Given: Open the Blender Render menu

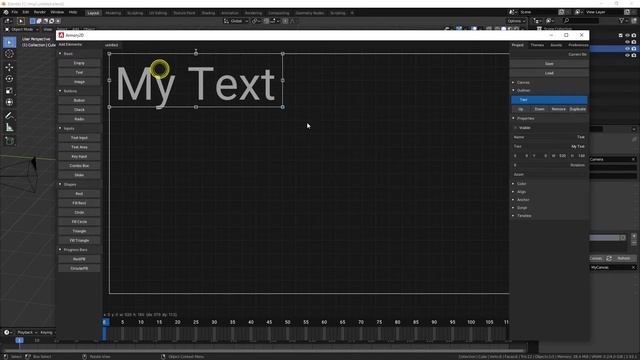Looking at the screenshot, I should pyautogui.click(x=40, y=12).
